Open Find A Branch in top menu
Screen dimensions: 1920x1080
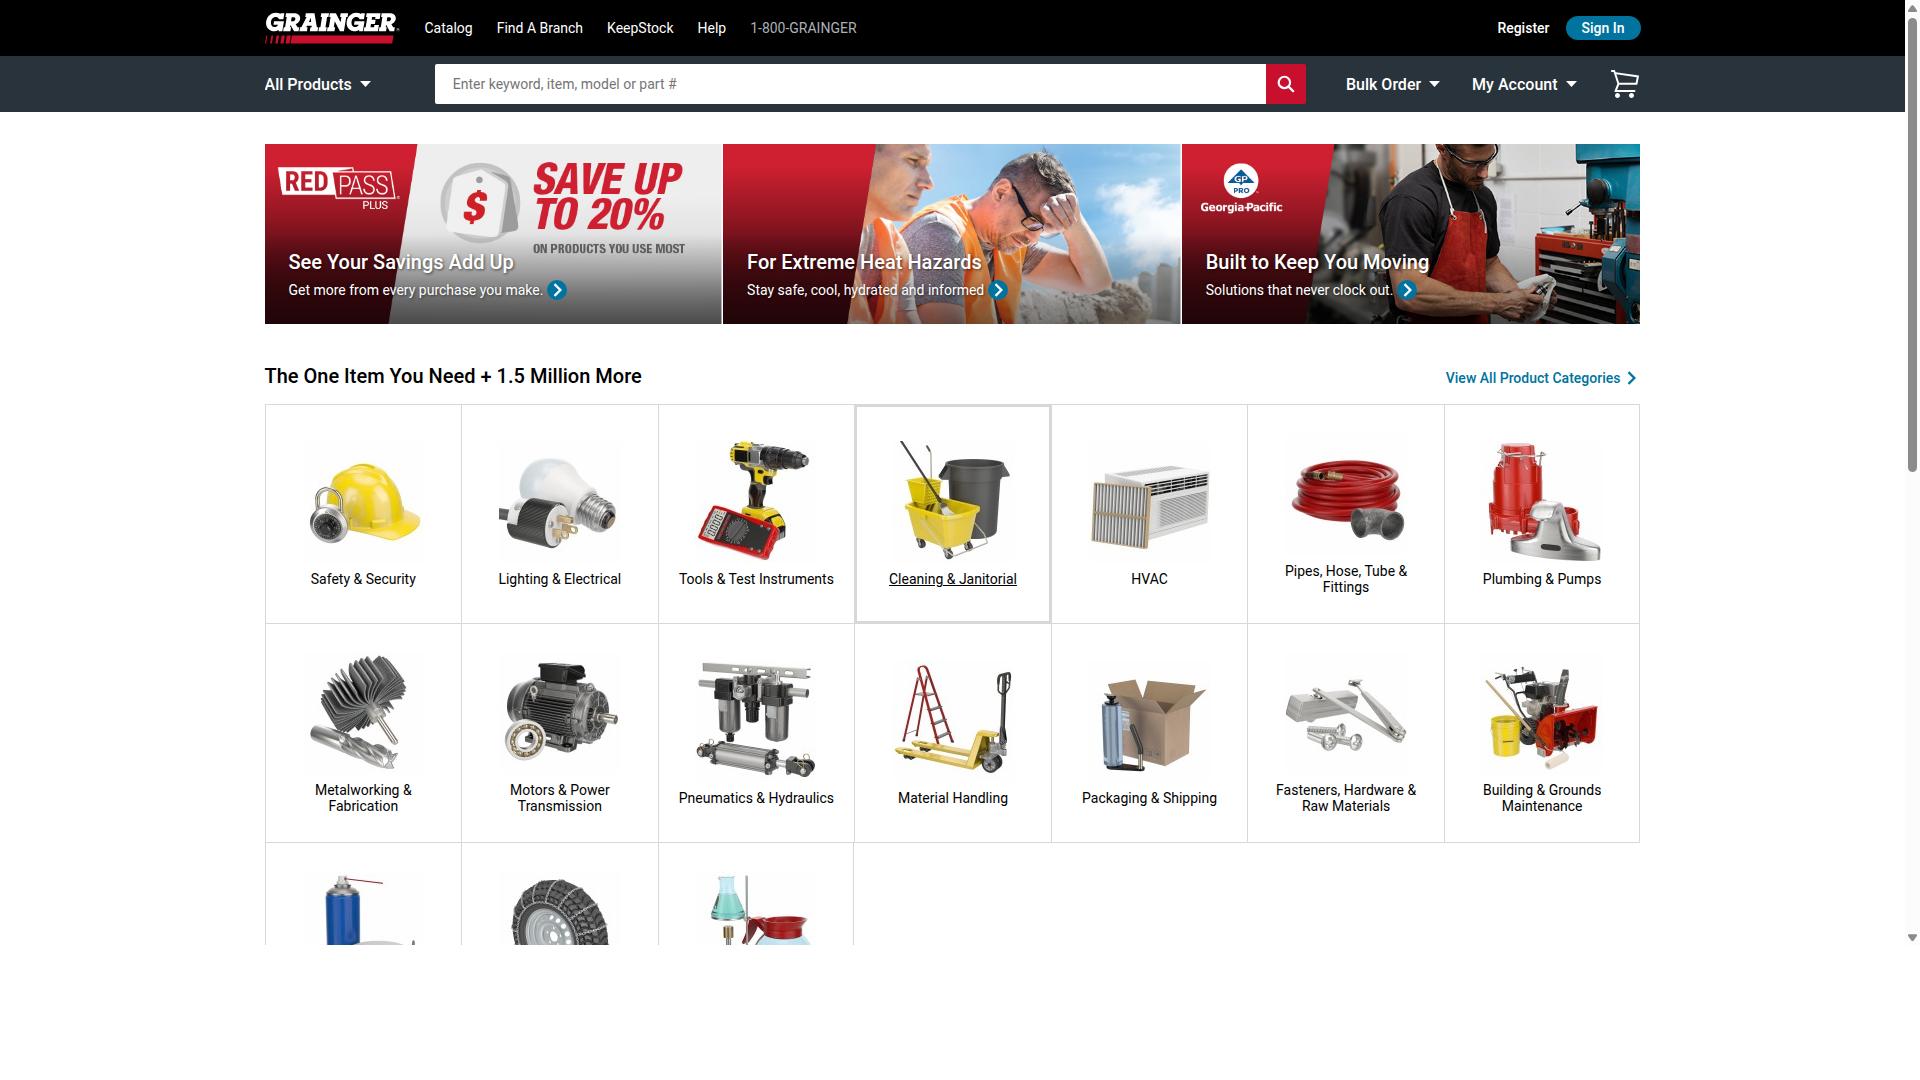point(539,28)
